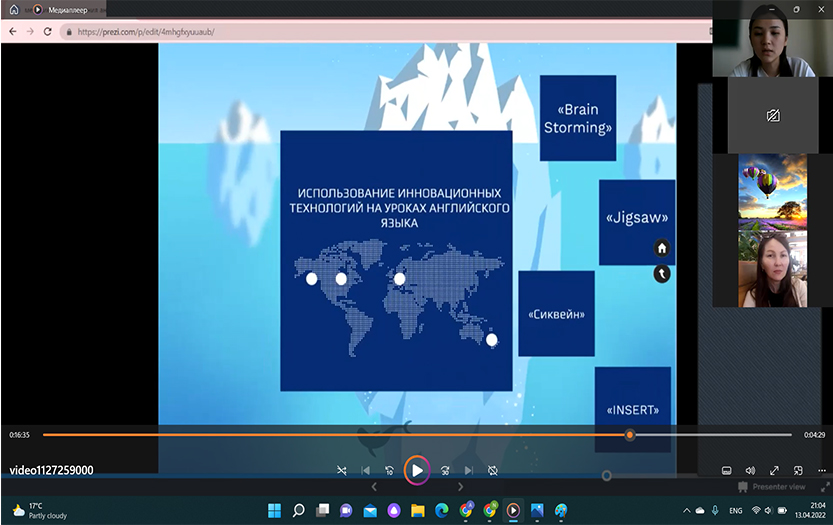Open the volume control

point(750,470)
